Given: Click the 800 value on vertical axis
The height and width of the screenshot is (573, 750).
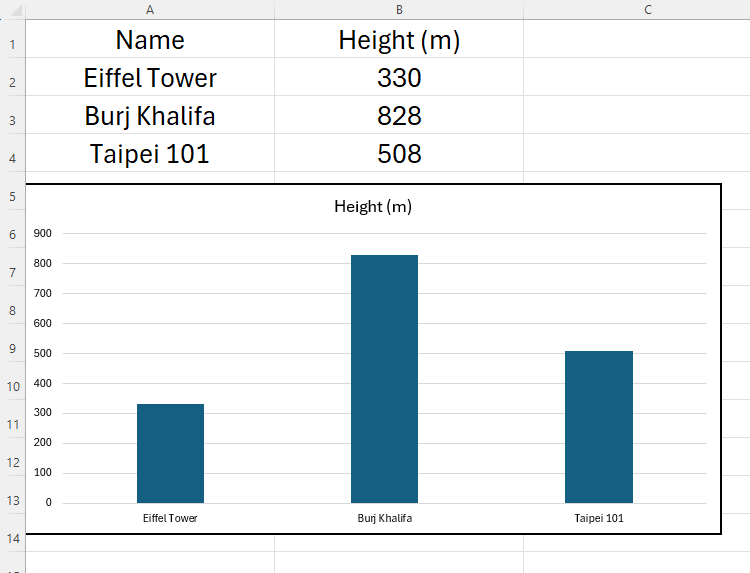Looking at the screenshot, I should (x=43, y=263).
